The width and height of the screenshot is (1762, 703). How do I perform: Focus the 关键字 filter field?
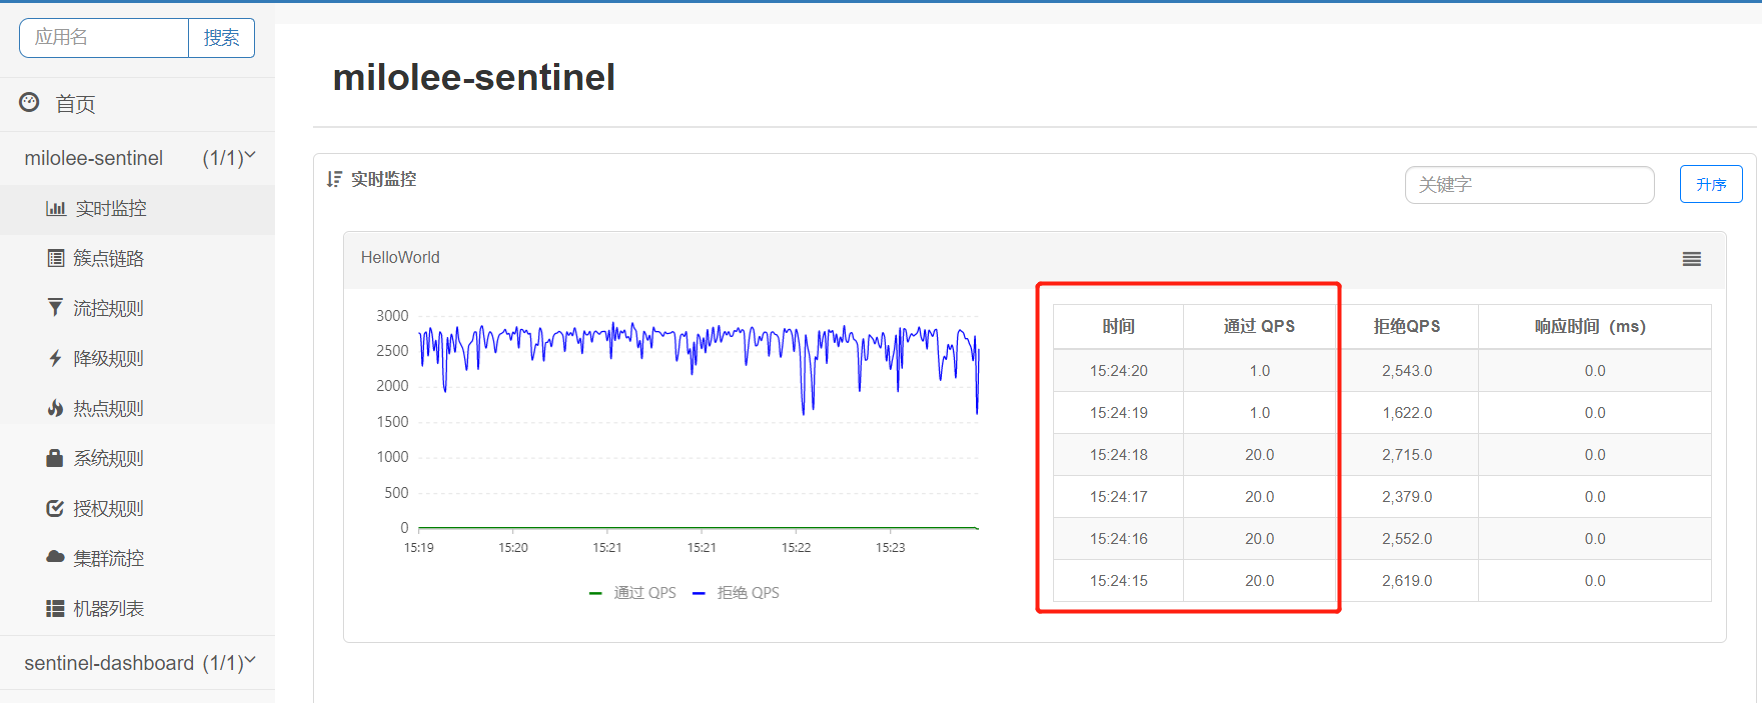pos(1529,185)
